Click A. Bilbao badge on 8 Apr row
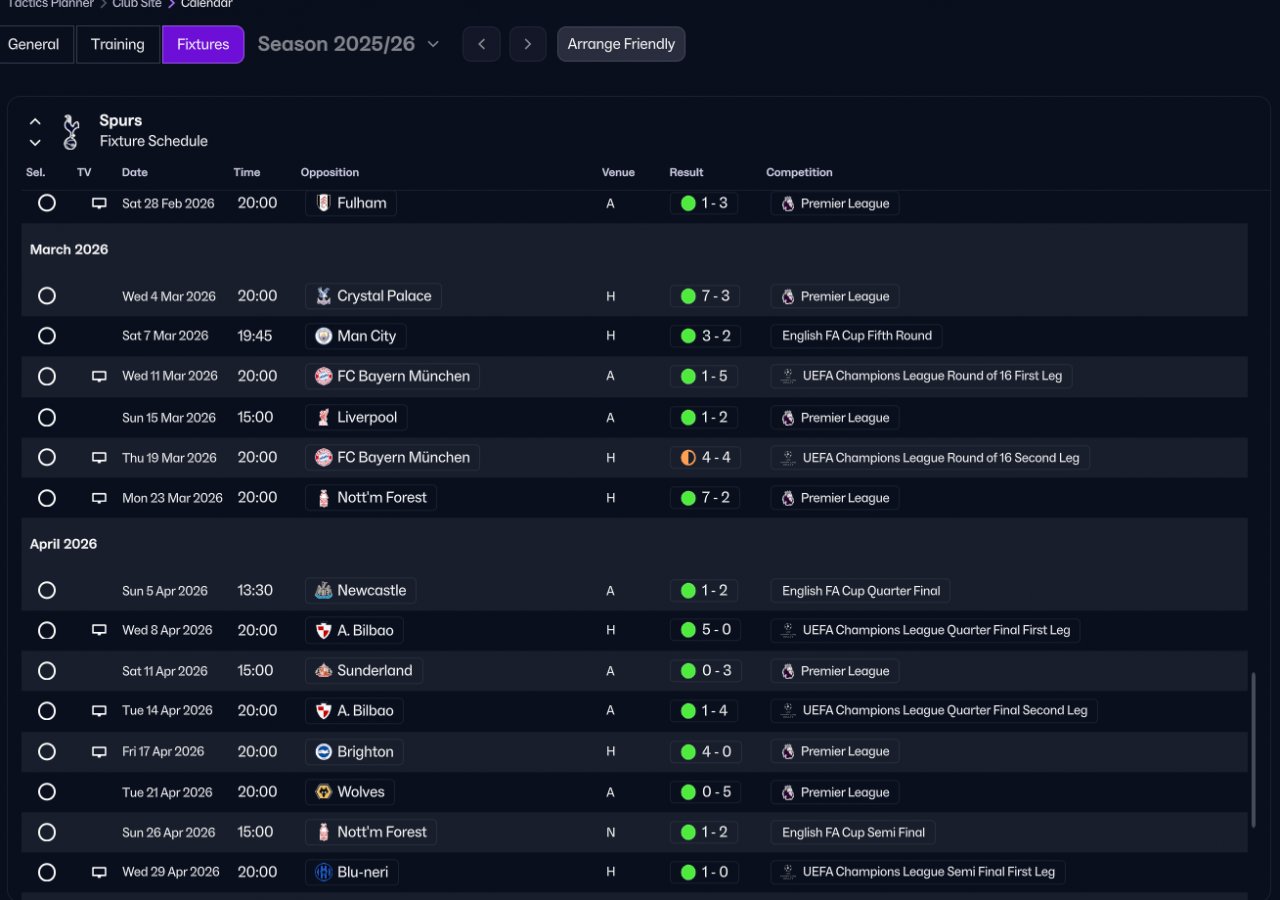This screenshot has height=900, width=1280. point(323,630)
